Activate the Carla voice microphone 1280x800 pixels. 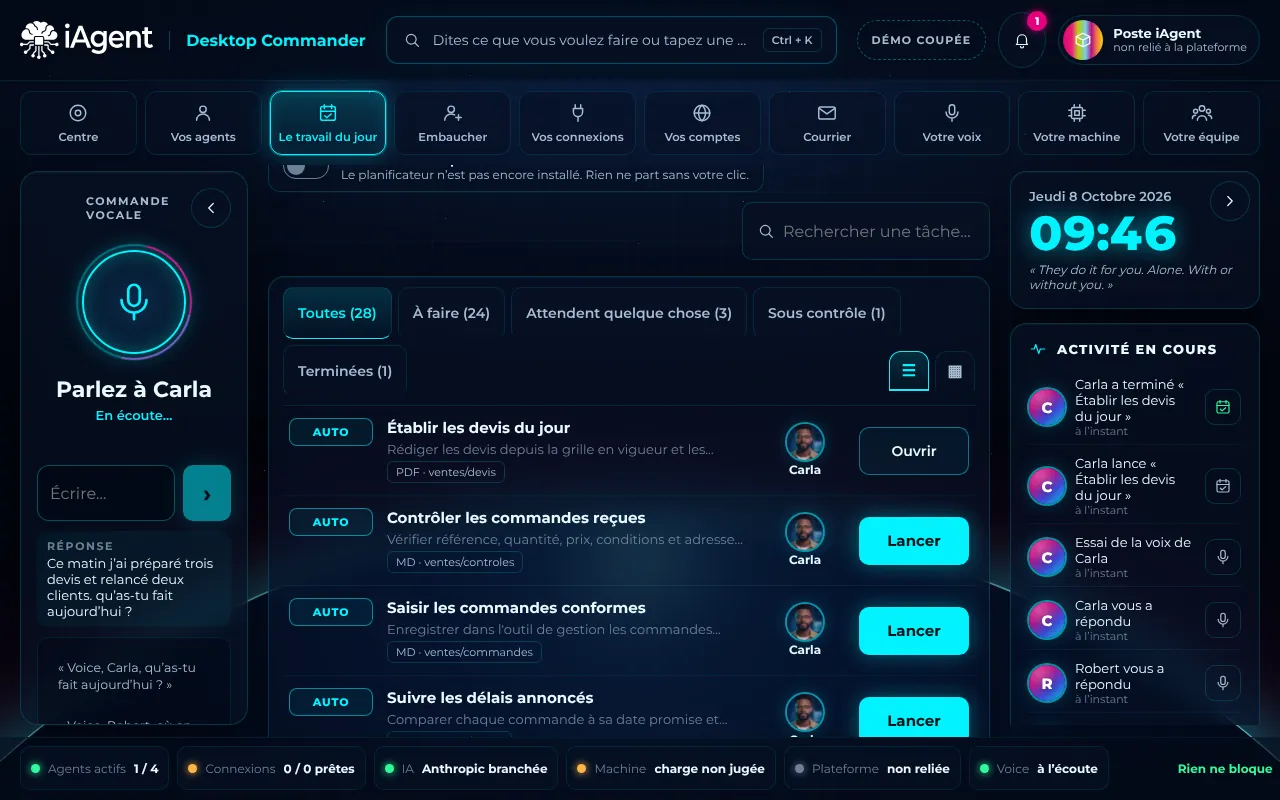[x=134, y=301]
